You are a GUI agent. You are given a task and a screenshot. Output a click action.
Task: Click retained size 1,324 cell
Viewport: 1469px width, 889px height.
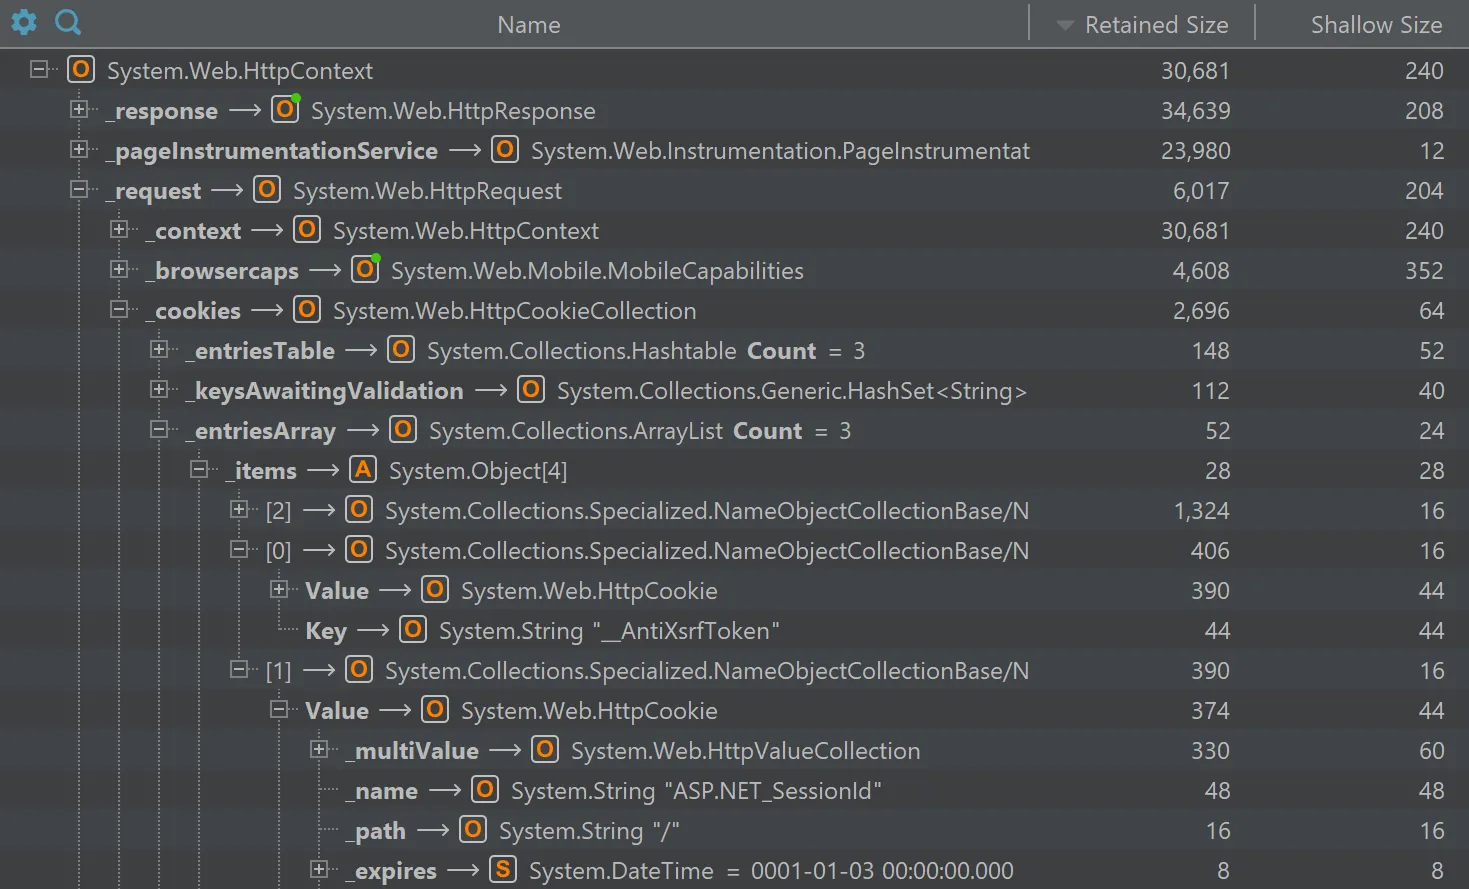[1201, 511]
